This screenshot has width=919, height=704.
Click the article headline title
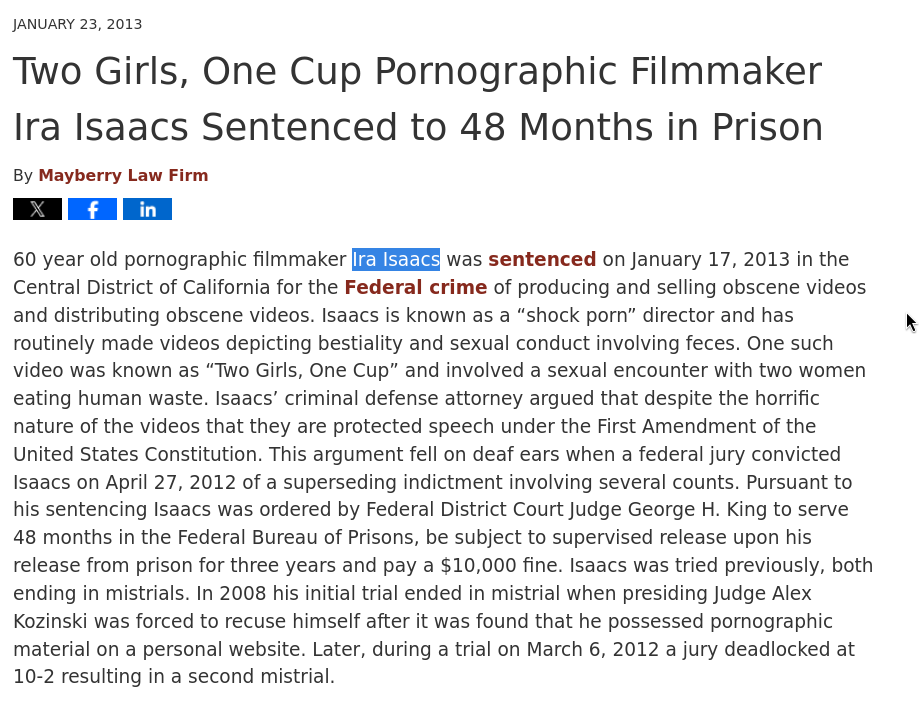click(418, 99)
